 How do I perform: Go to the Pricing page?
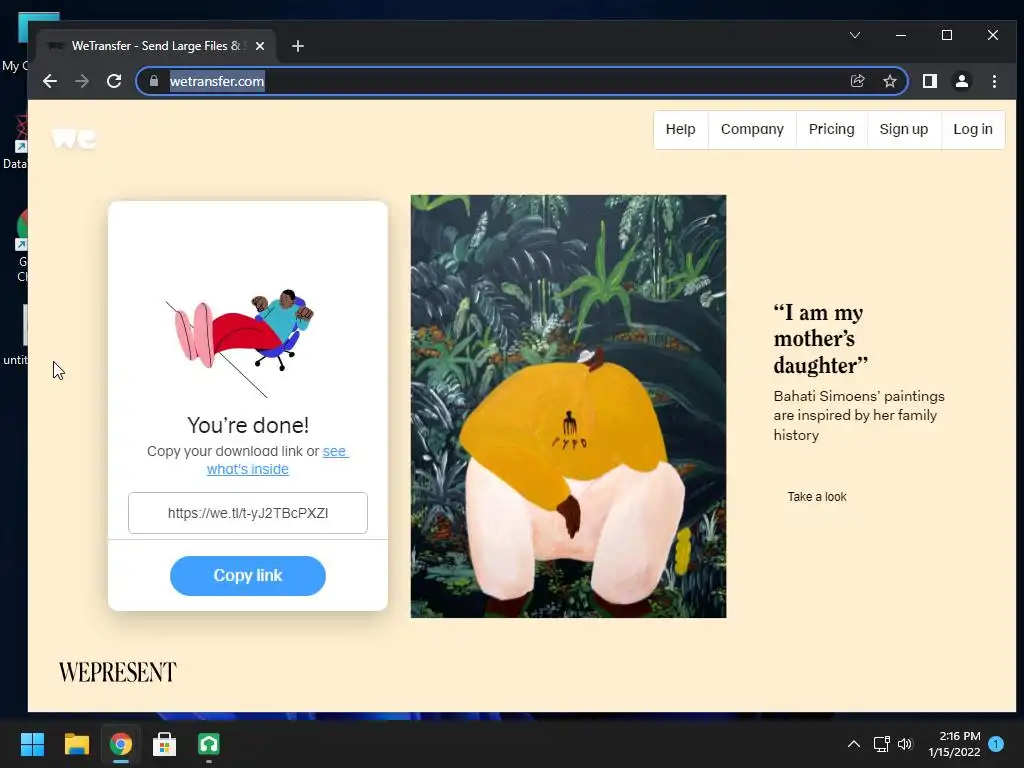[831, 129]
